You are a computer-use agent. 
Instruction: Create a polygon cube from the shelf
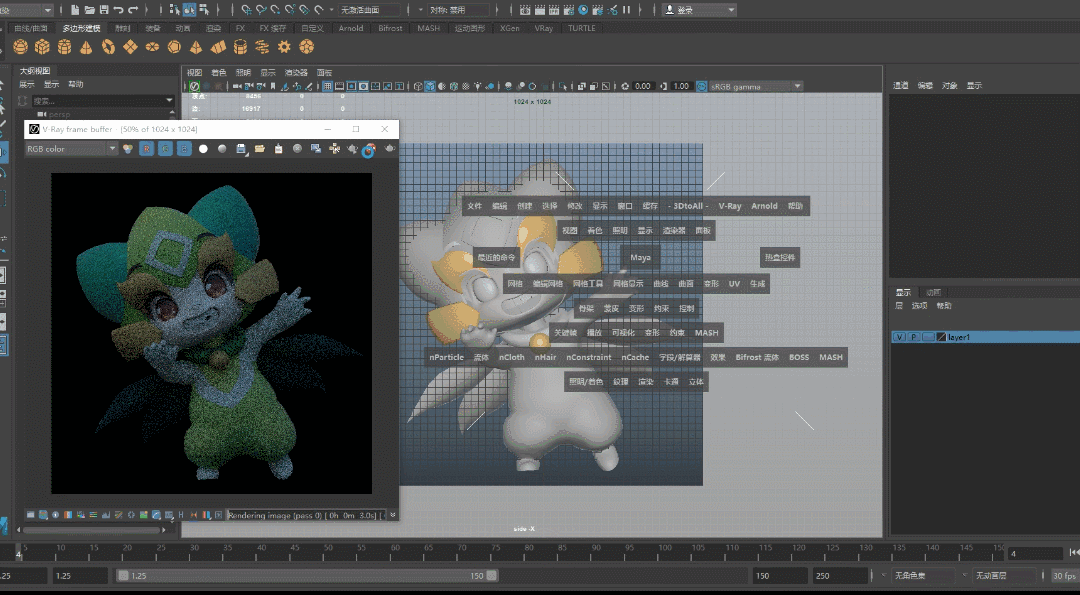coord(43,47)
